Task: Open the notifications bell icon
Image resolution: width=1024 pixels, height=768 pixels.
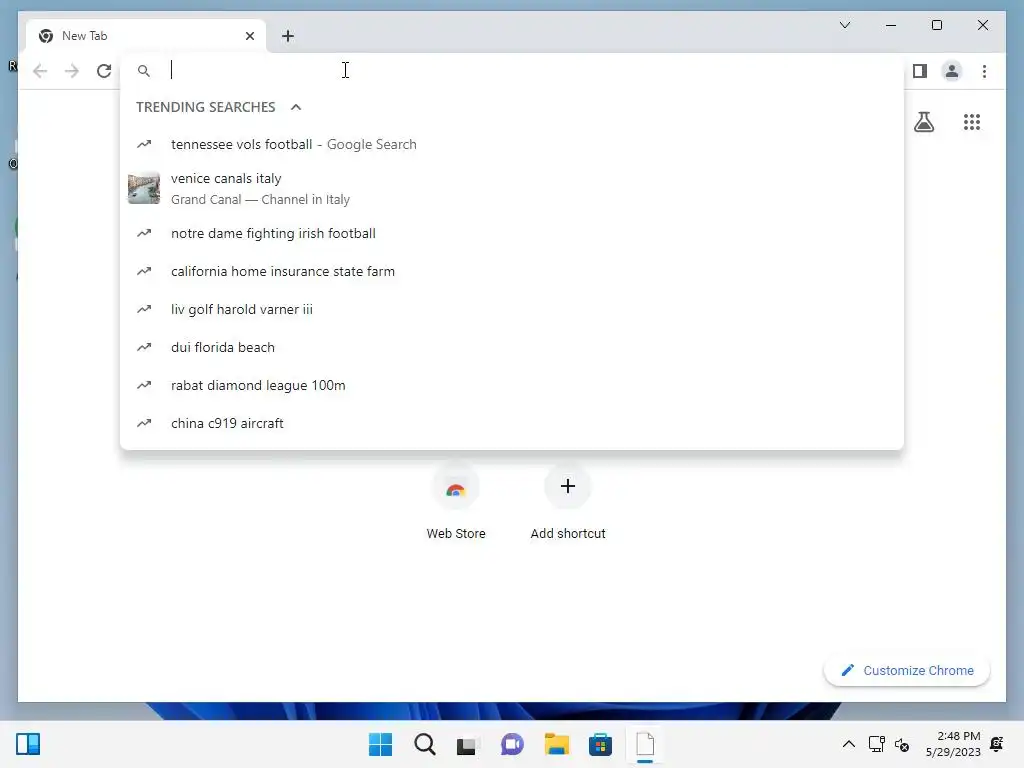Action: (x=997, y=744)
